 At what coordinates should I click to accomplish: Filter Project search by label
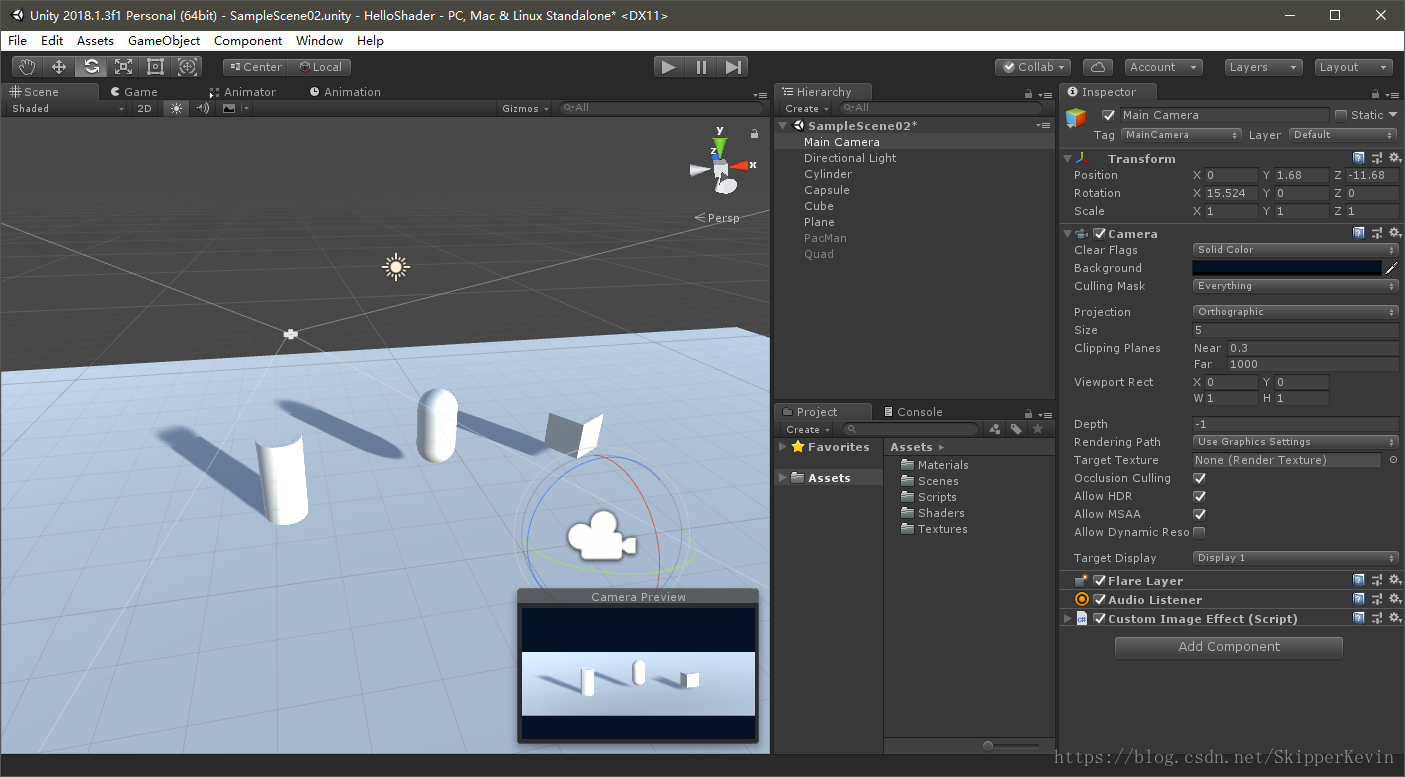tap(1016, 429)
